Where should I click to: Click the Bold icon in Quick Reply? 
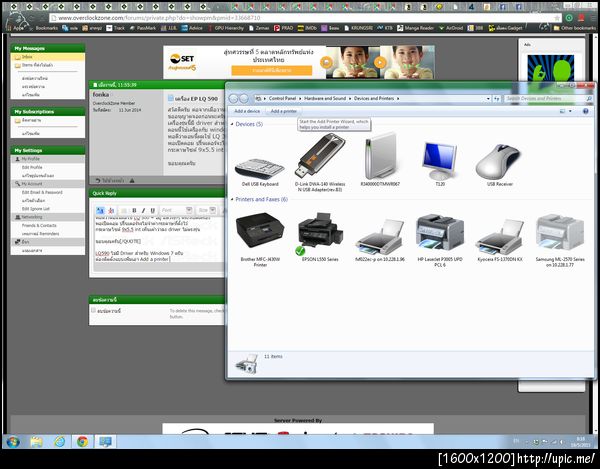pos(134,210)
